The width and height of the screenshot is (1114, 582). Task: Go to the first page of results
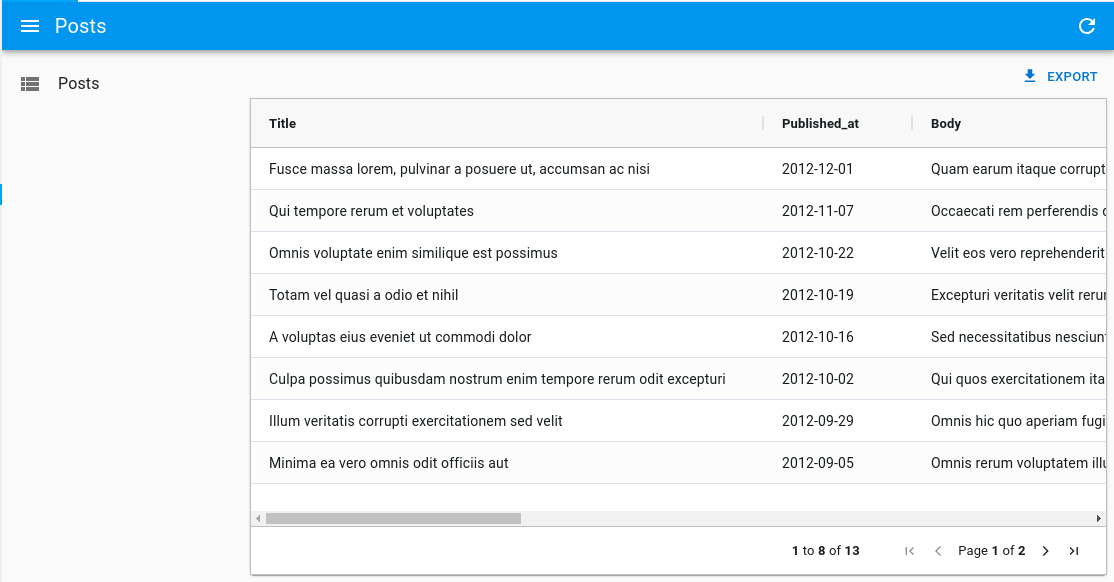click(909, 551)
